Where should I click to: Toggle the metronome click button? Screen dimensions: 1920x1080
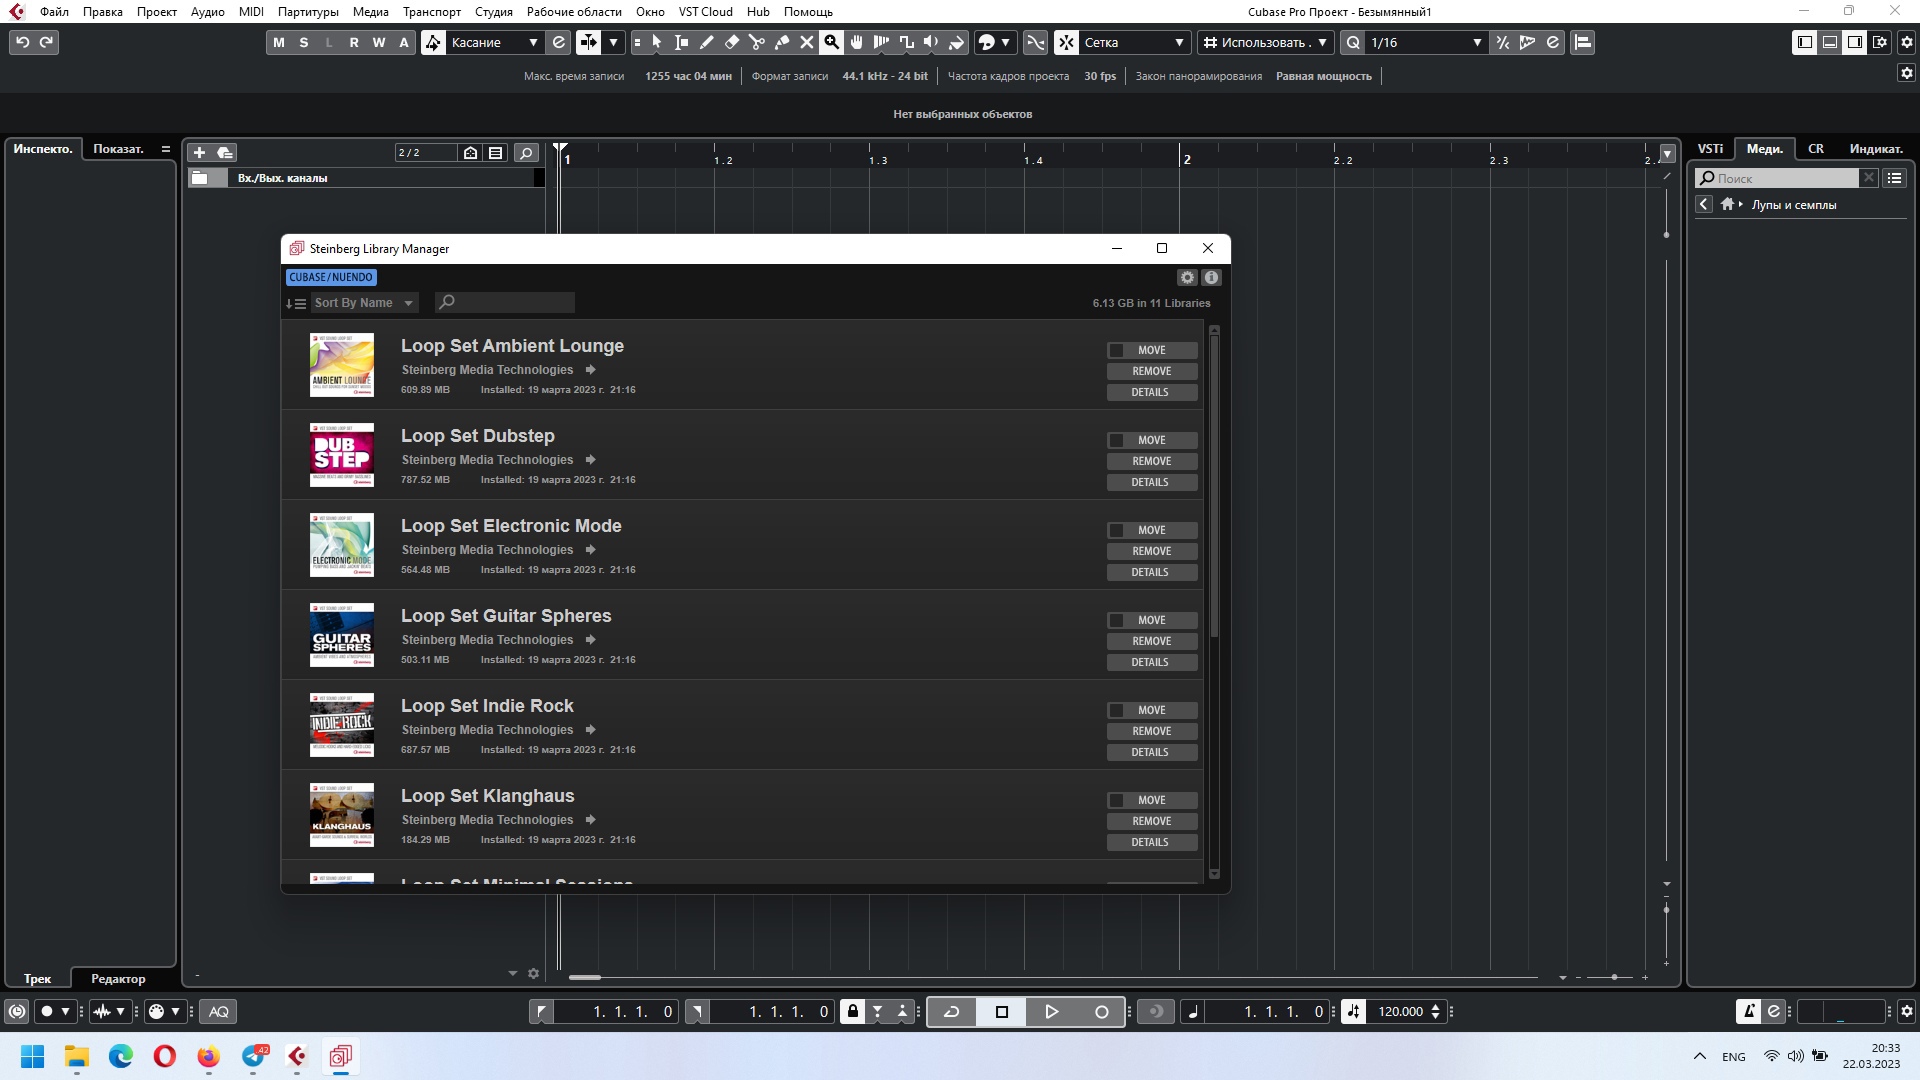tap(1749, 1011)
